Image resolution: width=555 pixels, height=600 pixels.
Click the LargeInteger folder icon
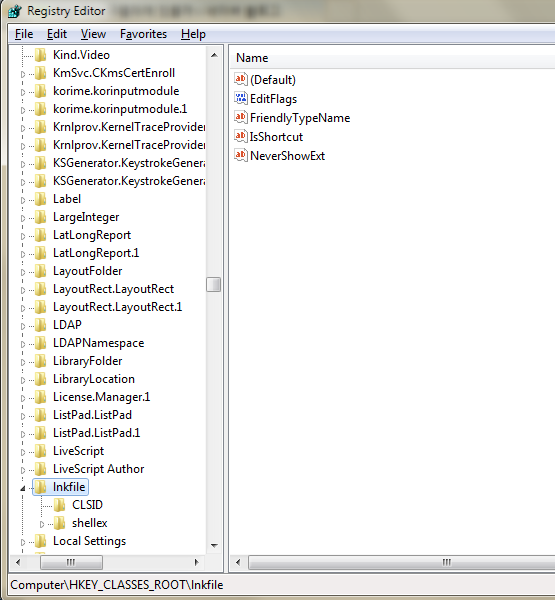pos(41,217)
